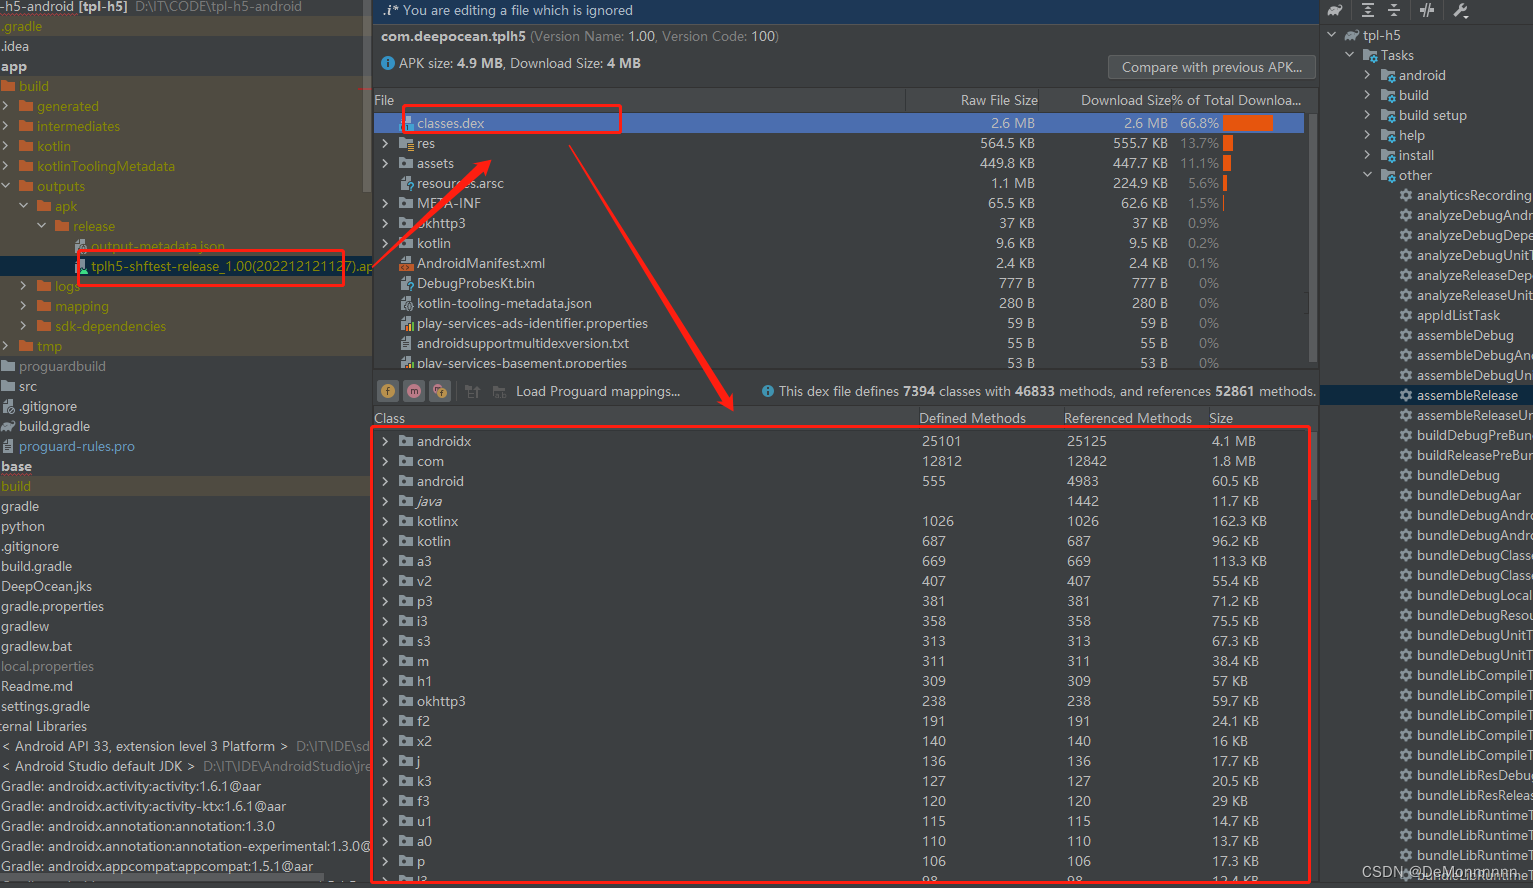Select output-metadata.json in project tree
1533x888 pixels.
[x=157, y=246]
